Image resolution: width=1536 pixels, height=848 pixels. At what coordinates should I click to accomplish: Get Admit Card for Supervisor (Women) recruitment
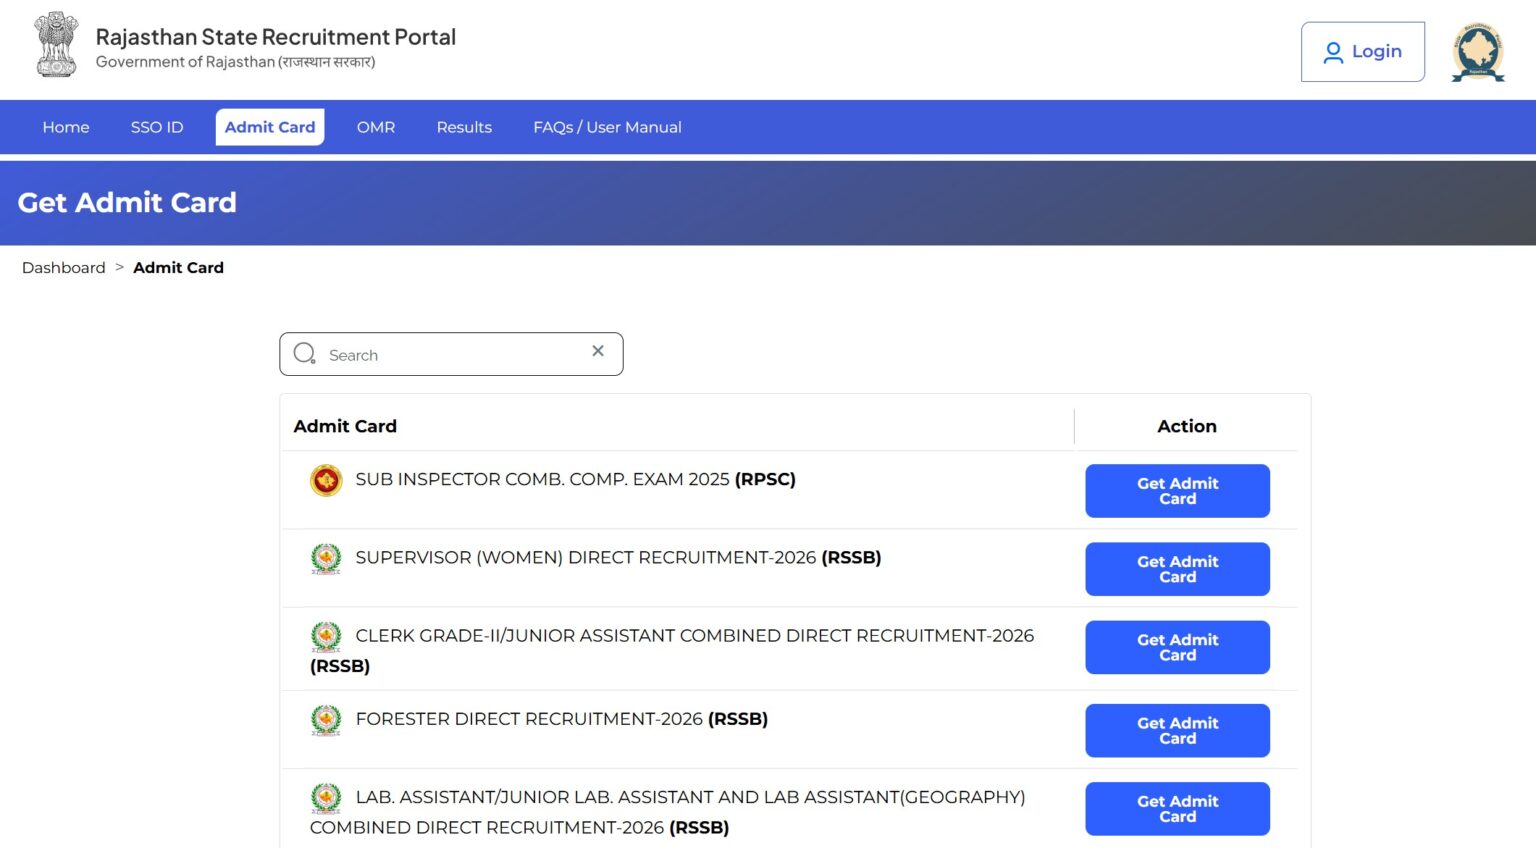point(1178,569)
